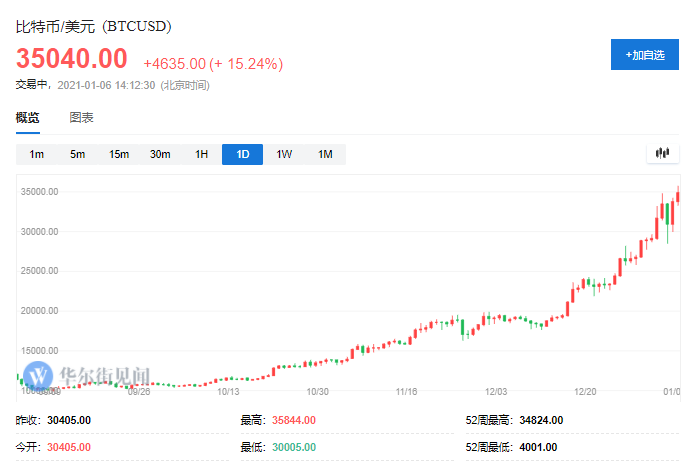Select the active 1D interval
This screenshot has height=466, width=693.
243,154
